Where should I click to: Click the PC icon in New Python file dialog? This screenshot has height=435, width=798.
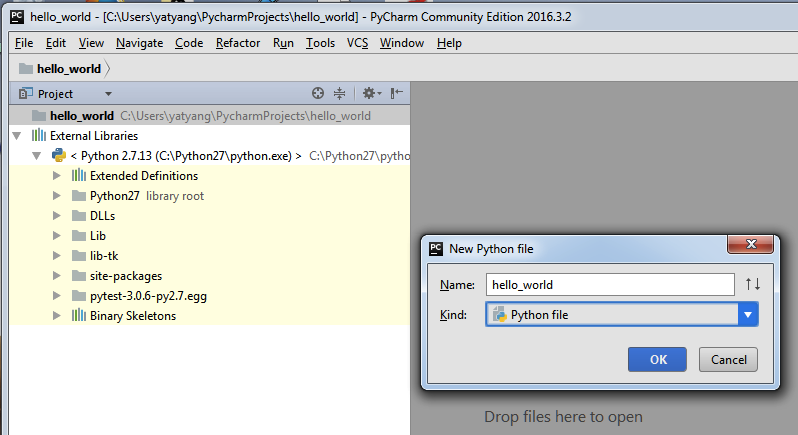[x=436, y=248]
